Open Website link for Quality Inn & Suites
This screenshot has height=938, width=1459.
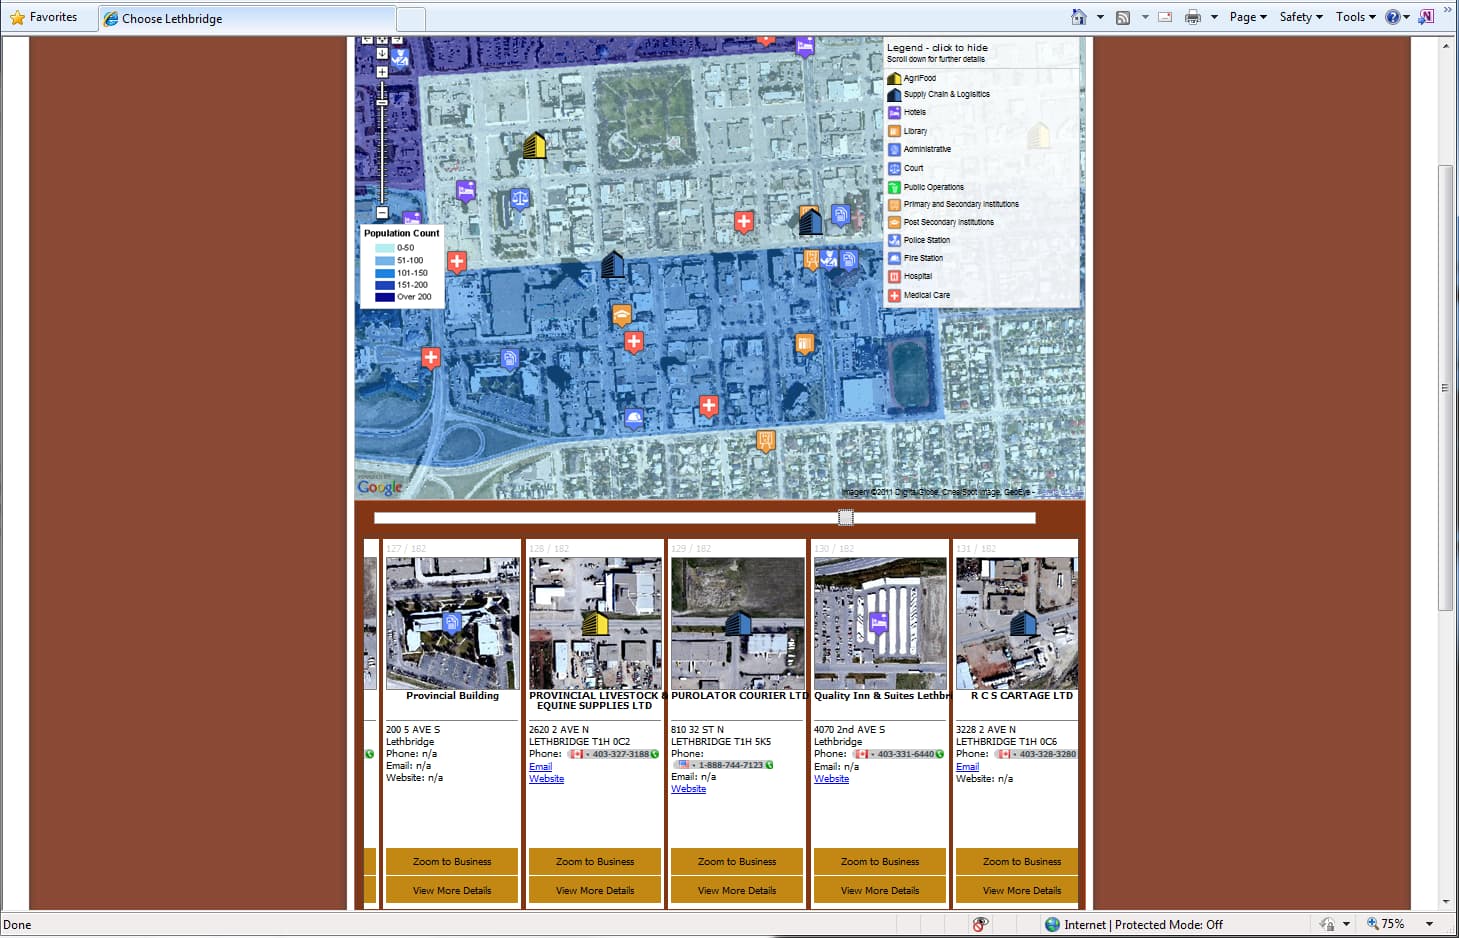pyautogui.click(x=831, y=779)
